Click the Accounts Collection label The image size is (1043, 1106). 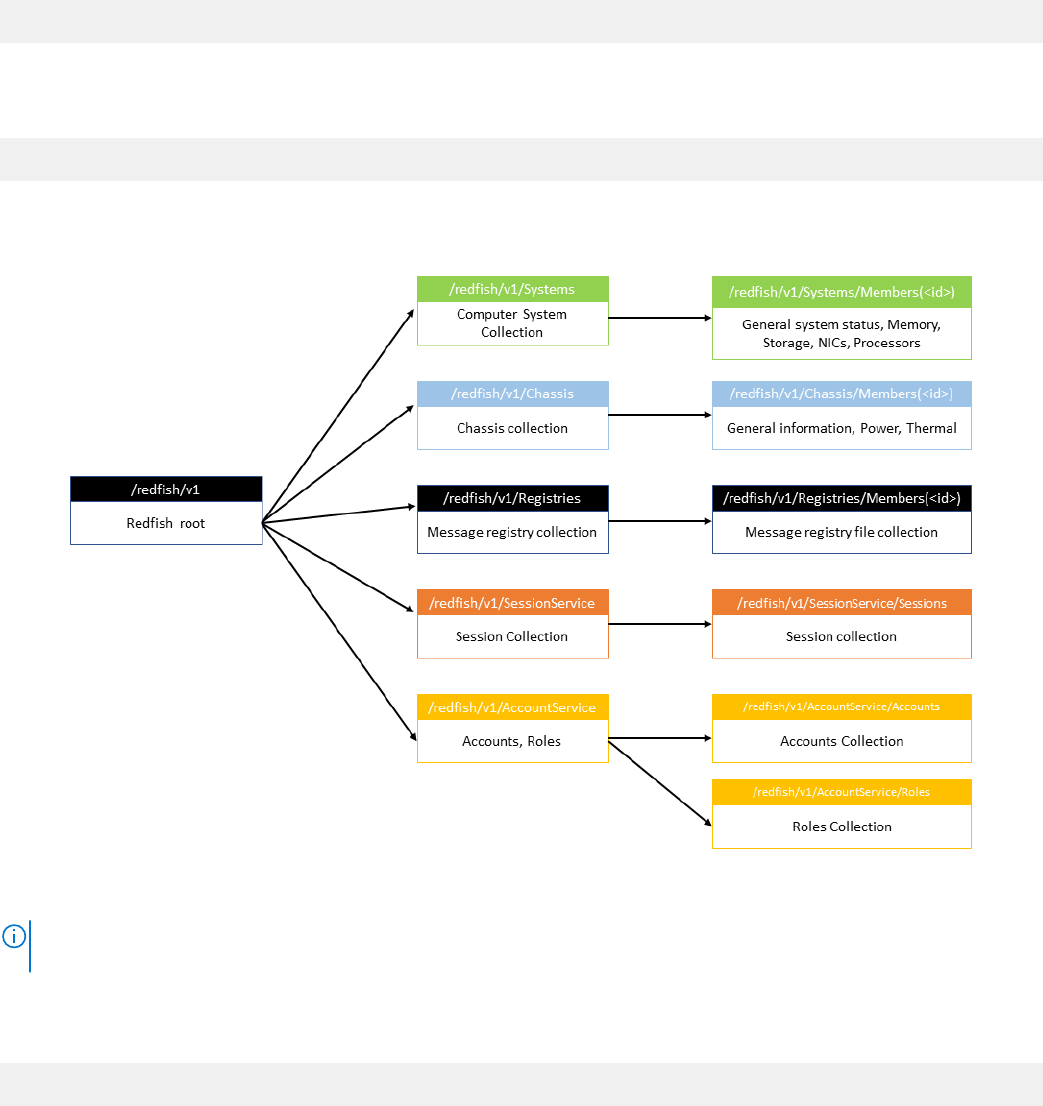[x=841, y=741]
